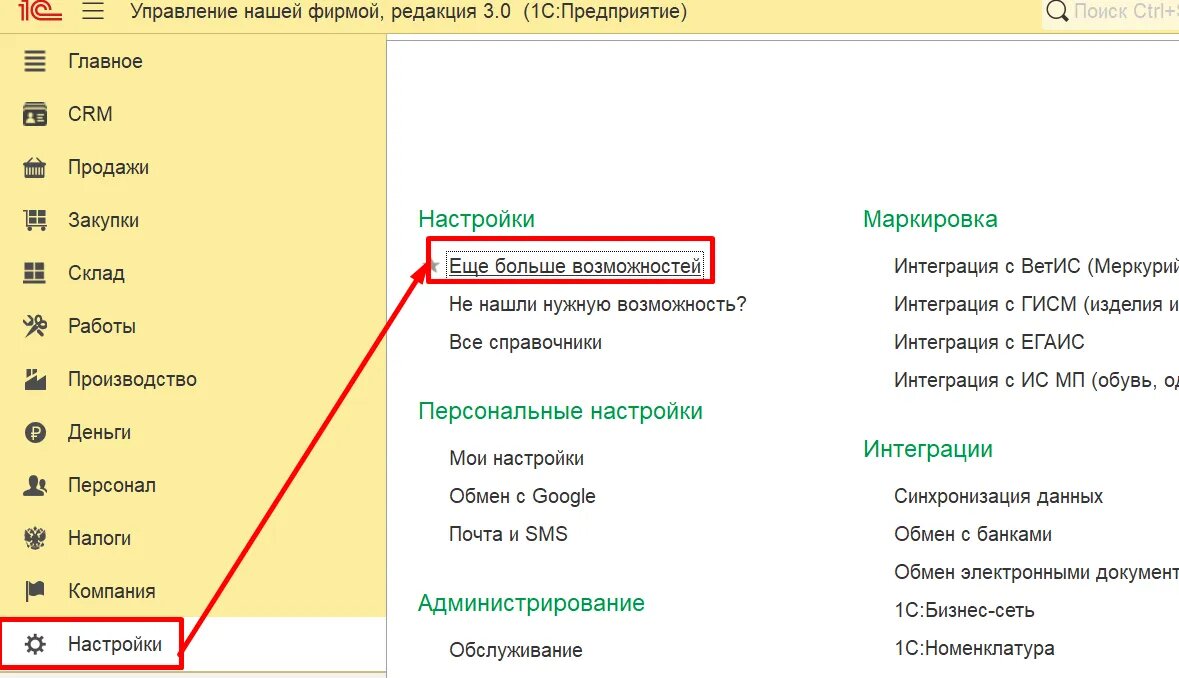1179x678 pixels.
Task: Click the Склад boxes icon
Action: point(35,273)
